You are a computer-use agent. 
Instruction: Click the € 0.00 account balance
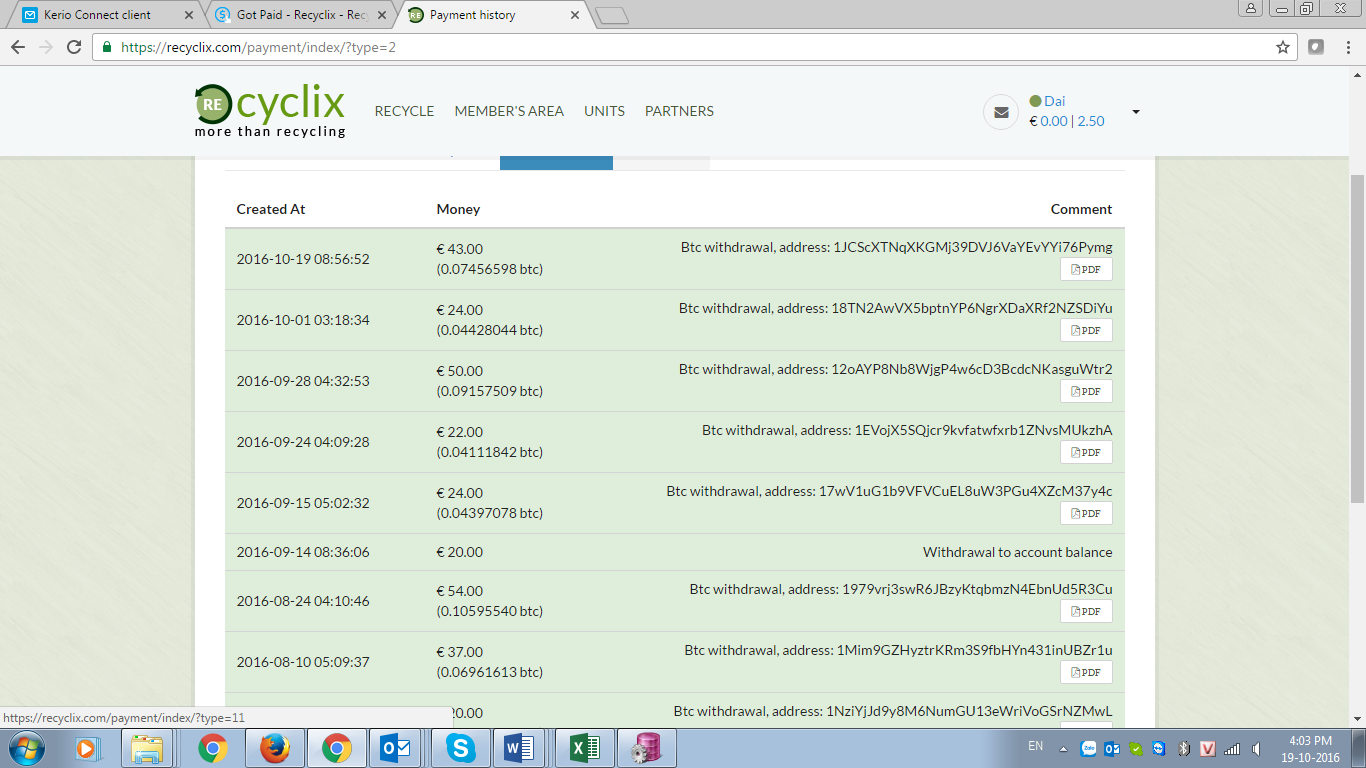click(1048, 121)
